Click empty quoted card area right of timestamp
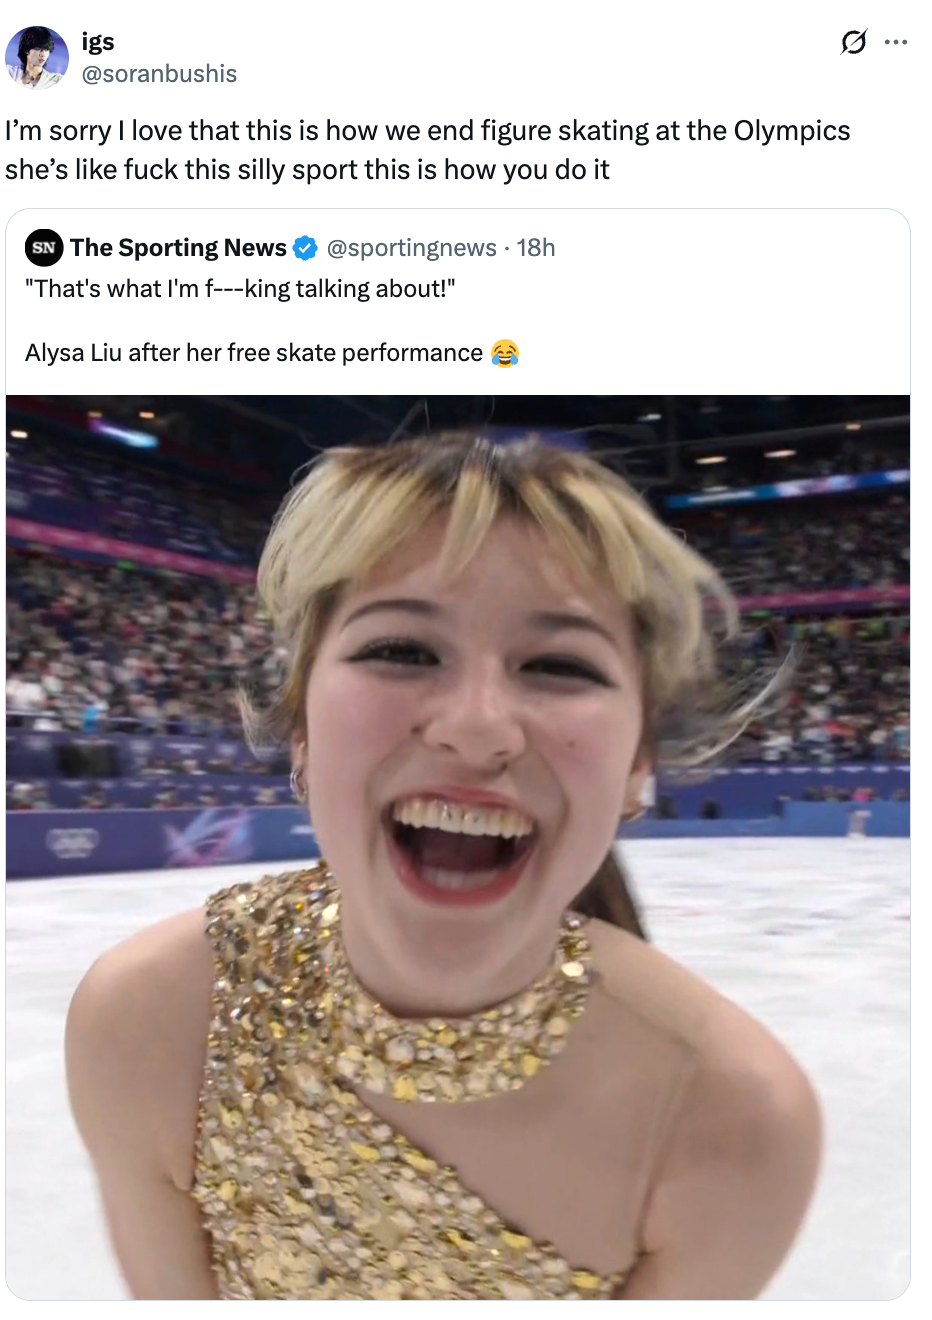The image size is (932, 1320). click(x=730, y=248)
